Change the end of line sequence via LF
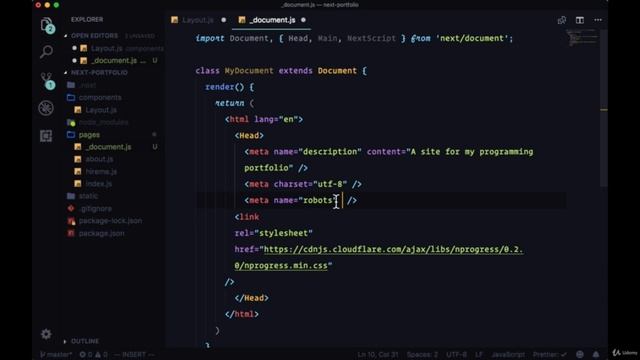This screenshot has width=640, height=360. 479,354
